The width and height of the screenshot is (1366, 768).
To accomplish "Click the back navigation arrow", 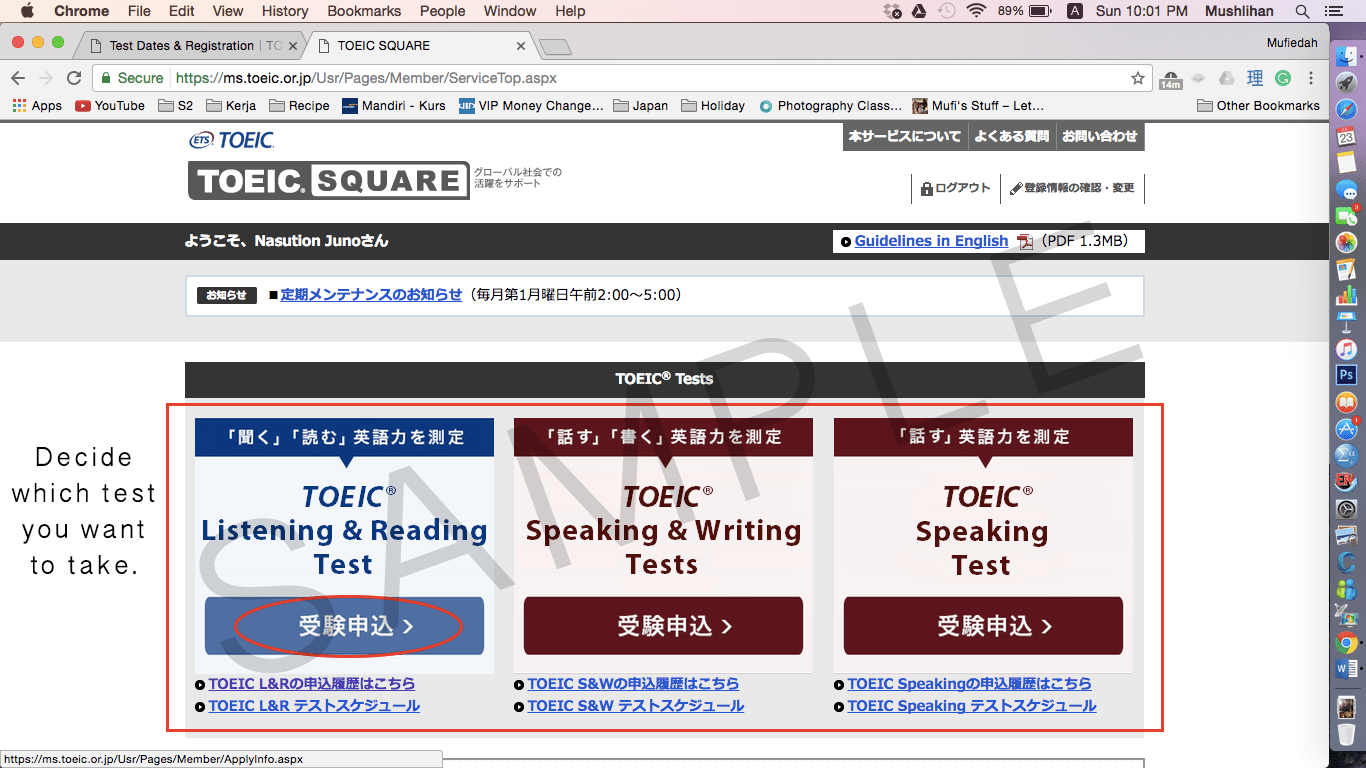I will pos(18,78).
